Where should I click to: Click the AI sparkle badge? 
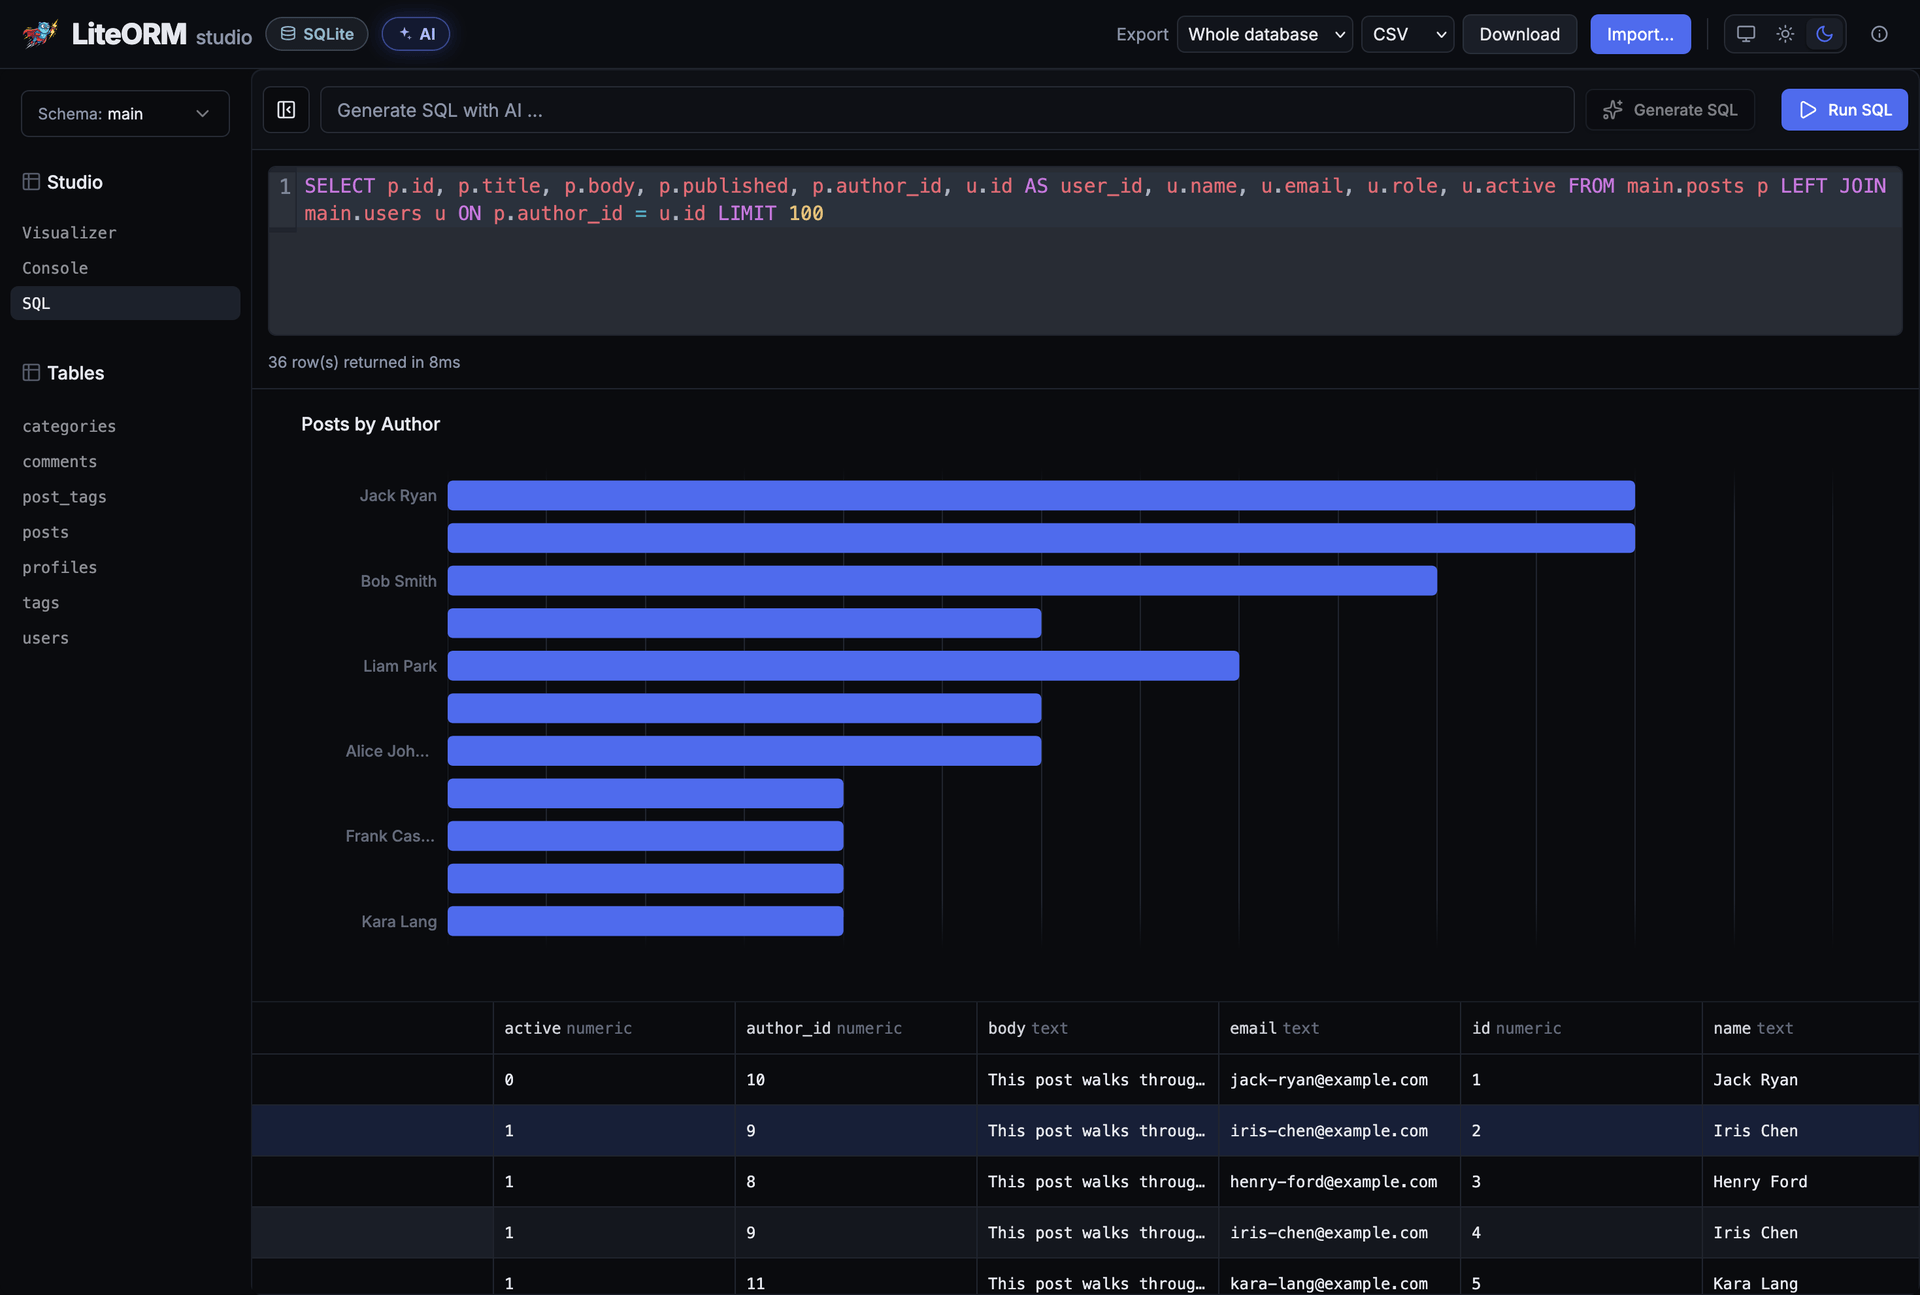tap(416, 34)
